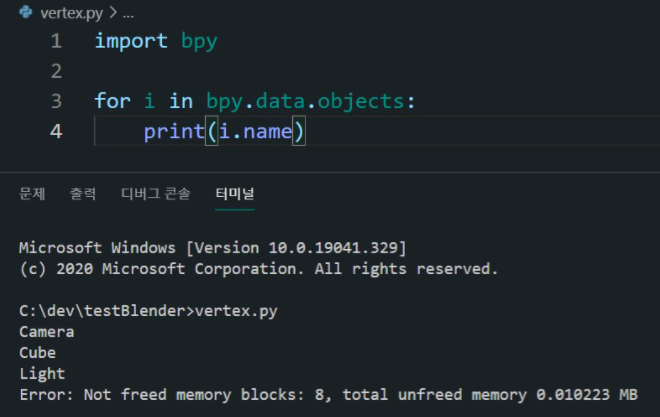Click line number 3 in the gutter
This screenshot has height=417, width=660.
[56, 101]
